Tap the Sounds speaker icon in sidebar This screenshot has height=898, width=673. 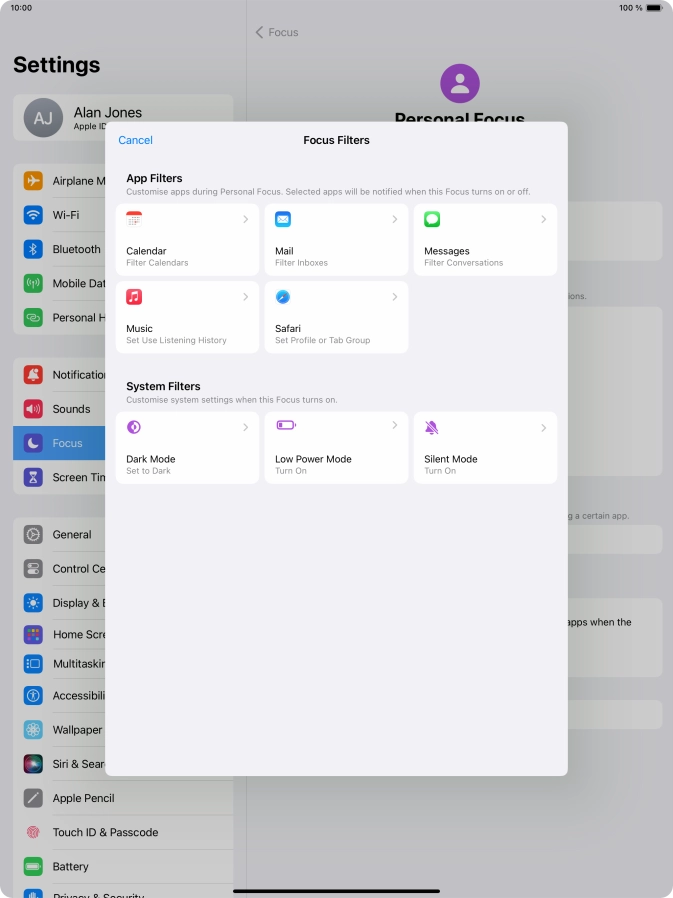click(33, 409)
